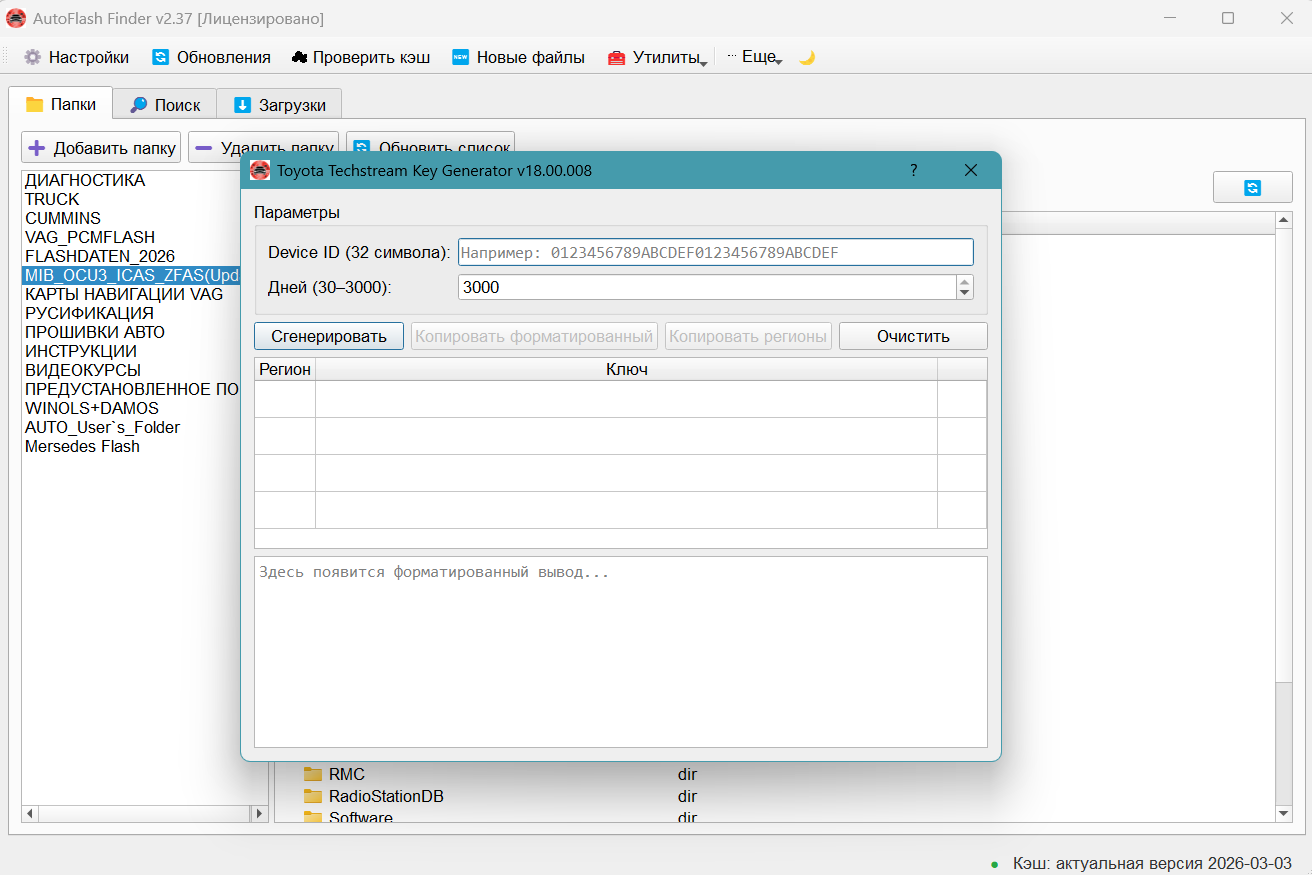Click the formatted output text area
This screenshot has height=875, width=1312.
[621, 652]
